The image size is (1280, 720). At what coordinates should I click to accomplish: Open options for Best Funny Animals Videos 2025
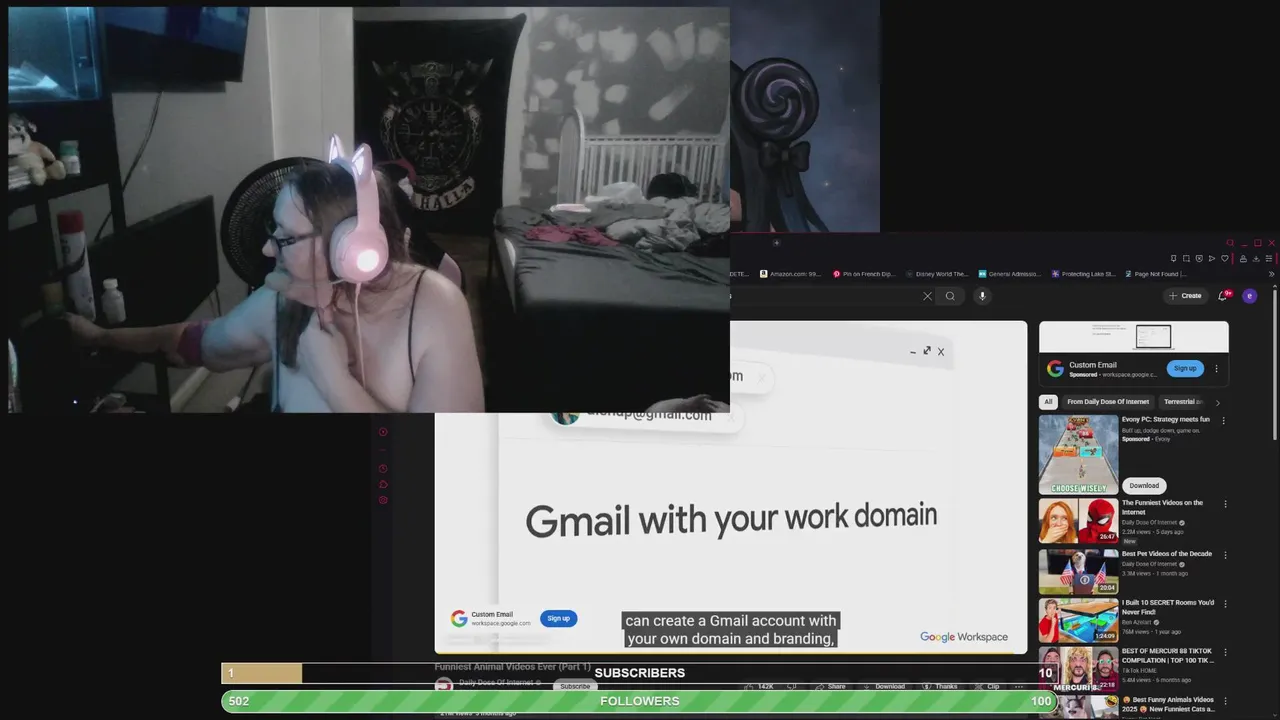(x=1226, y=701)
